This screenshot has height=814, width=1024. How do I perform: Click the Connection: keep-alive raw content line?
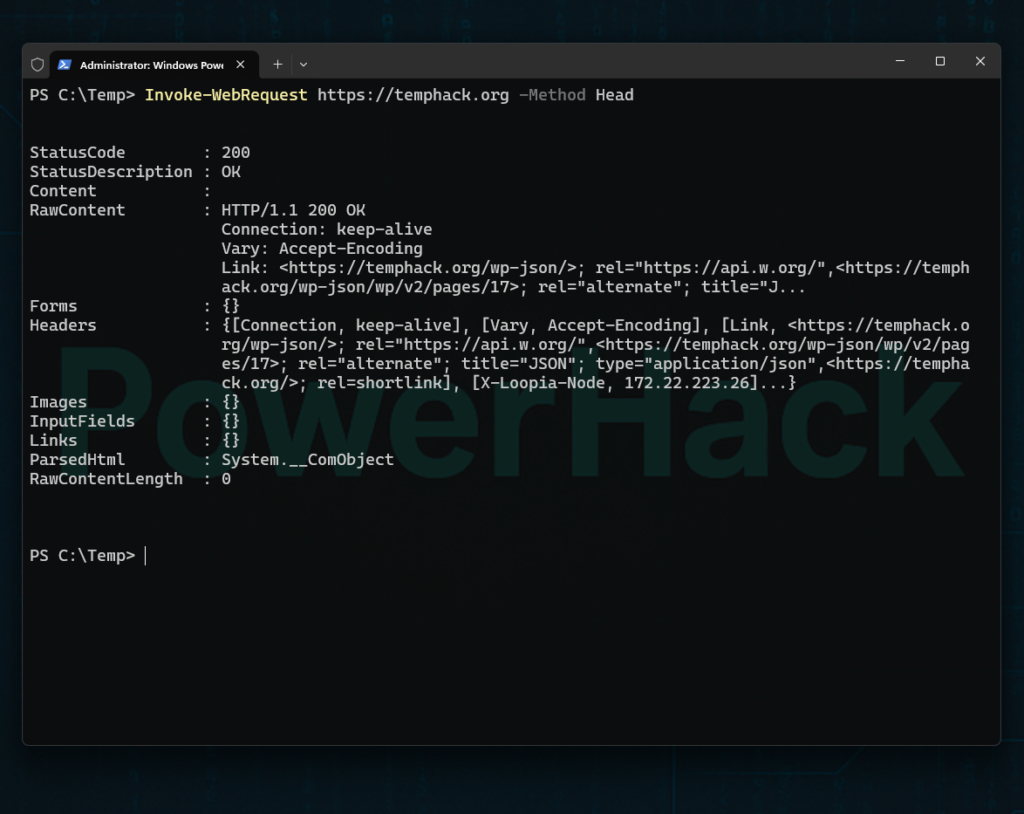point(326,229)
